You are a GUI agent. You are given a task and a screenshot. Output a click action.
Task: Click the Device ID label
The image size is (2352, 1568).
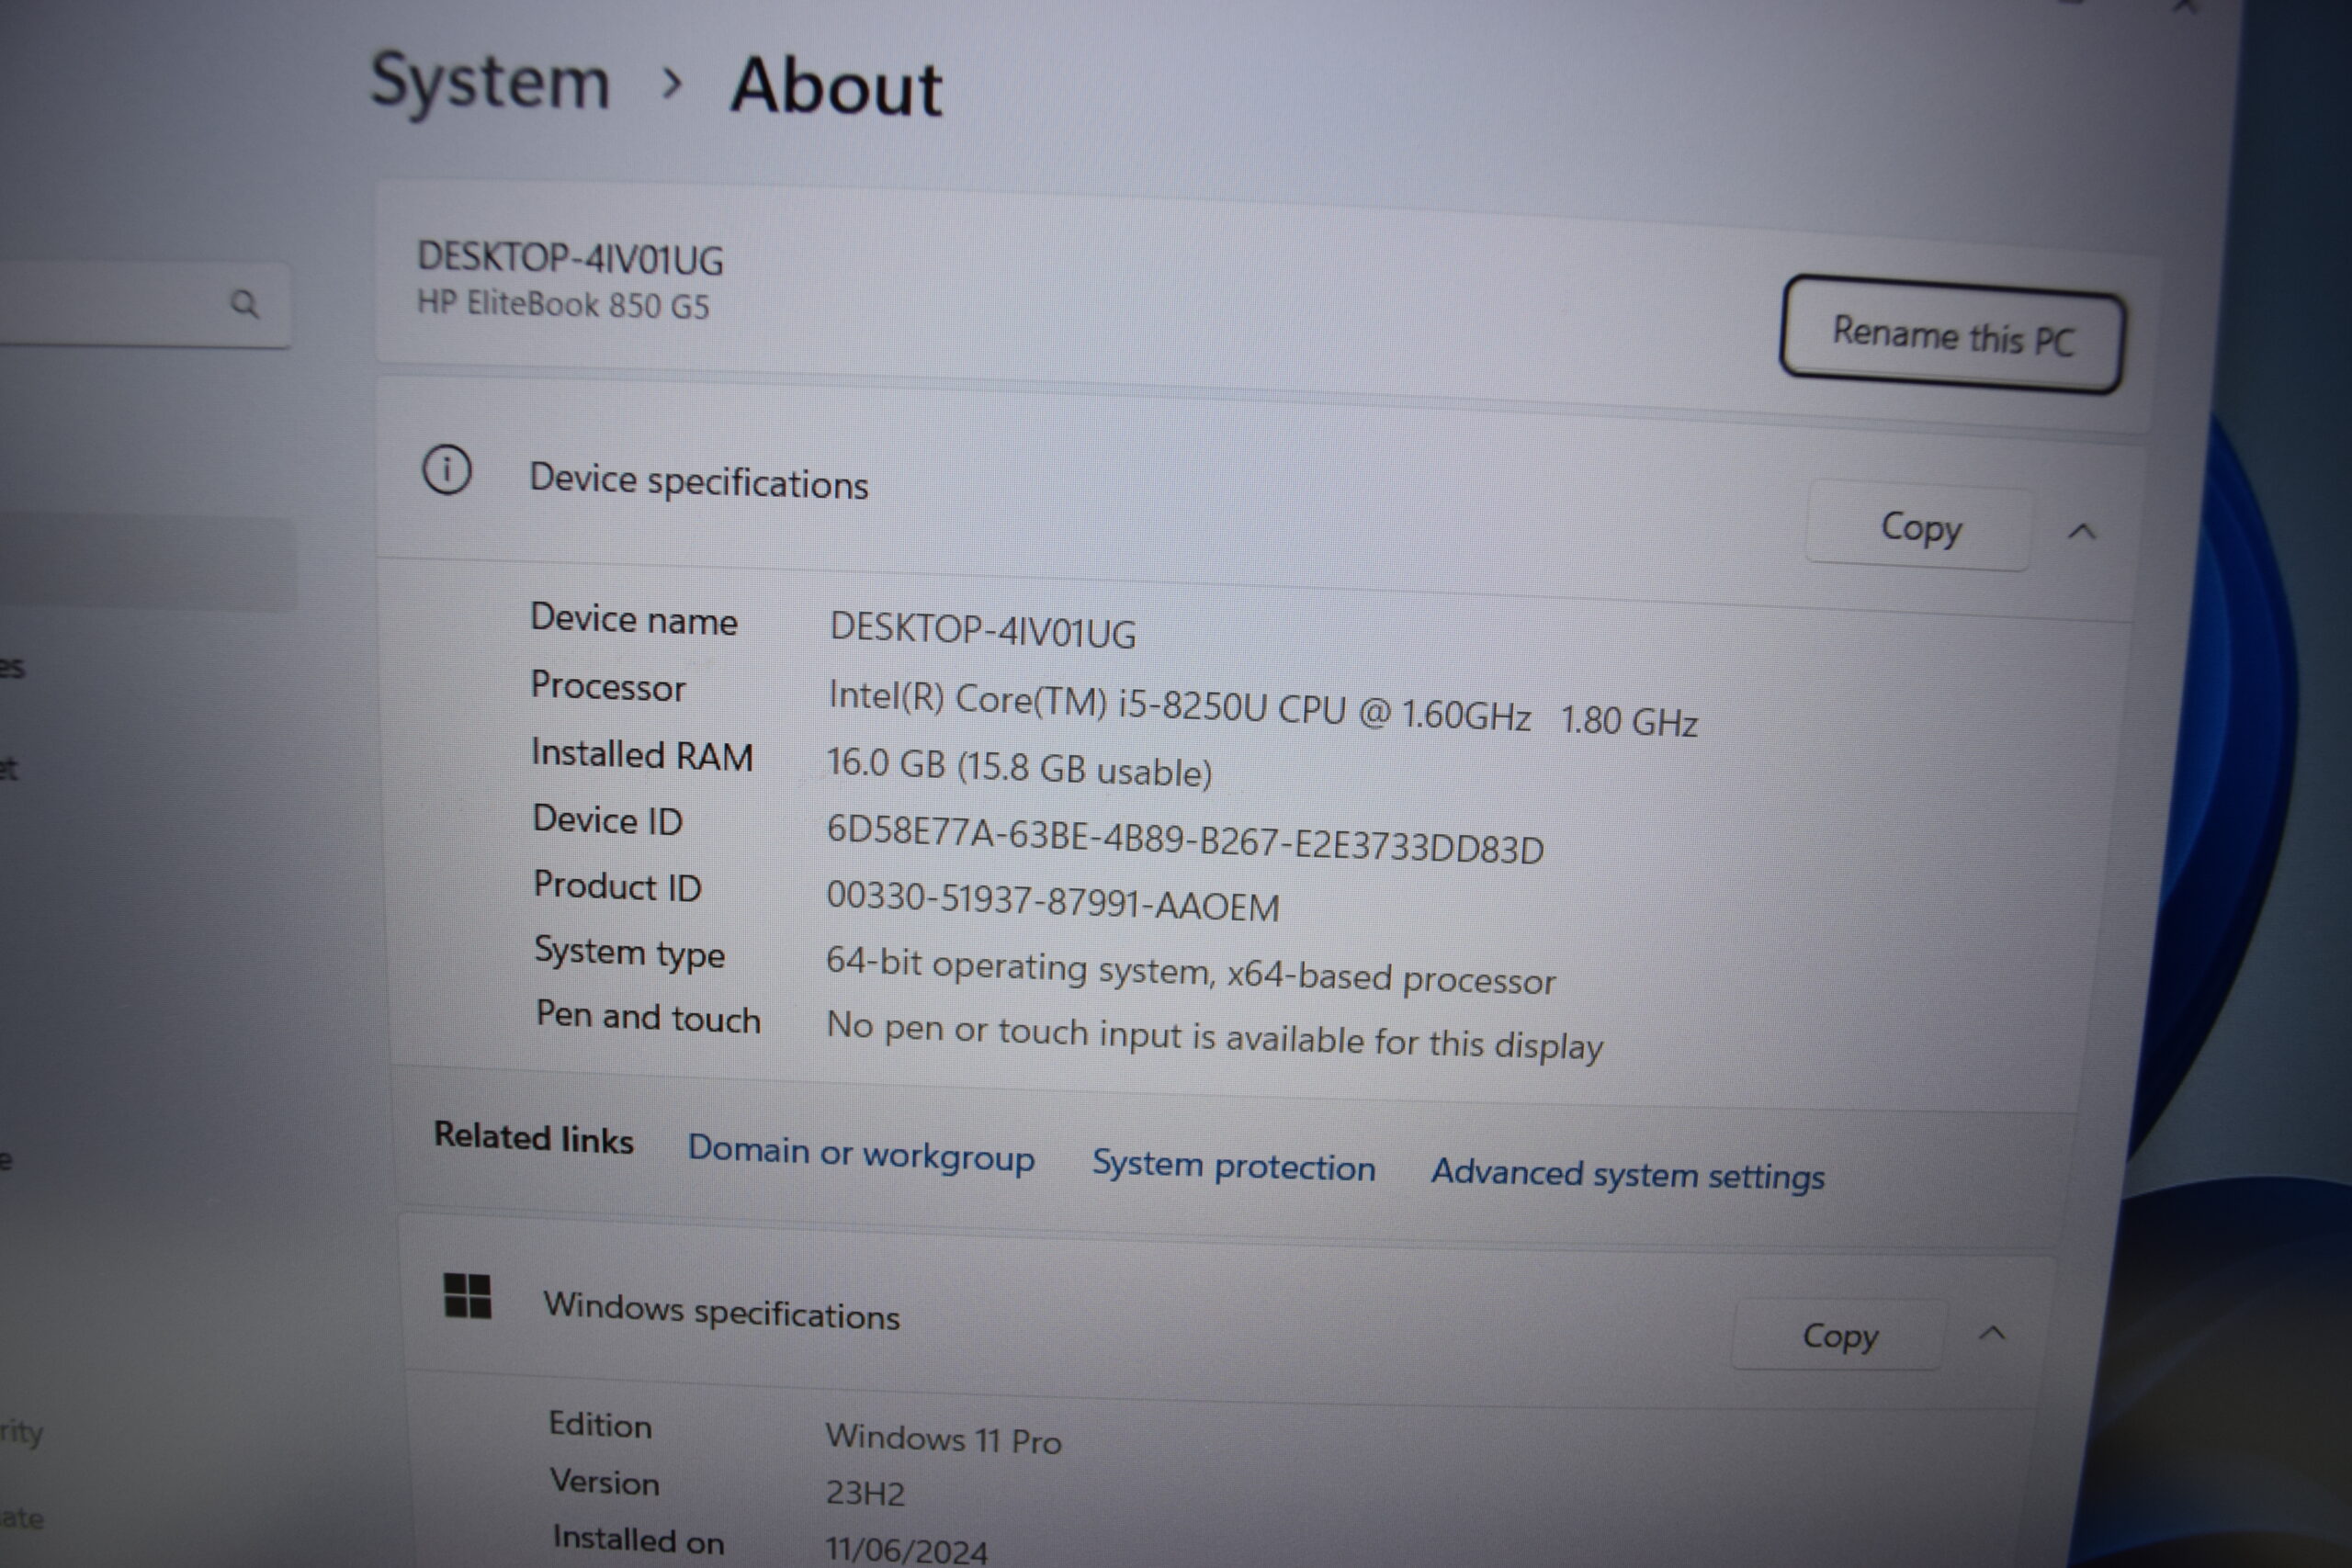pos(607,820)
